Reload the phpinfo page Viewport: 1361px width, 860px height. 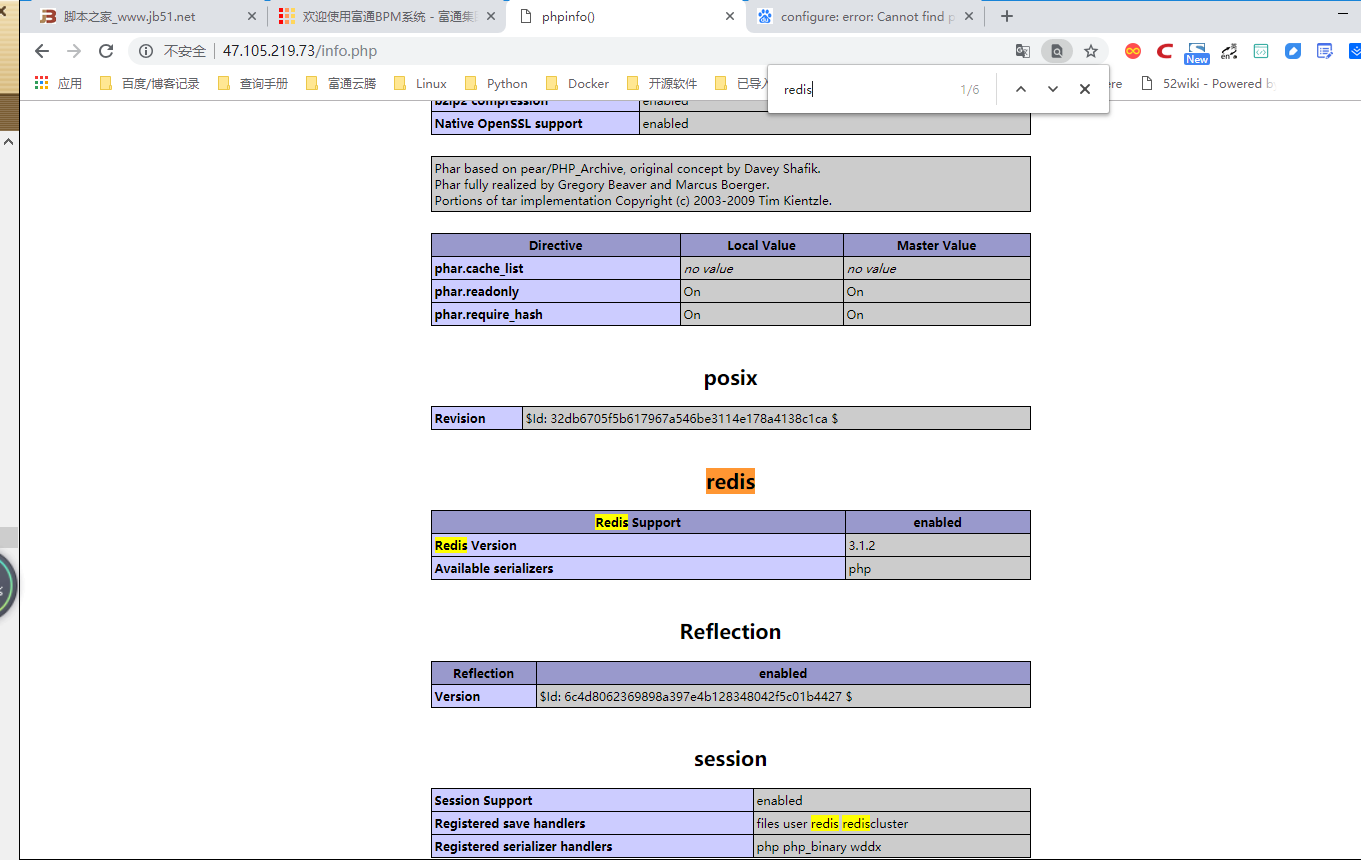click(106, 51)
